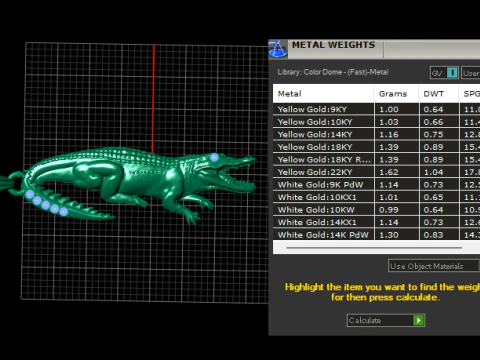Click DWT value 0.75 for 14KY
480x360 pixels.
433,135
